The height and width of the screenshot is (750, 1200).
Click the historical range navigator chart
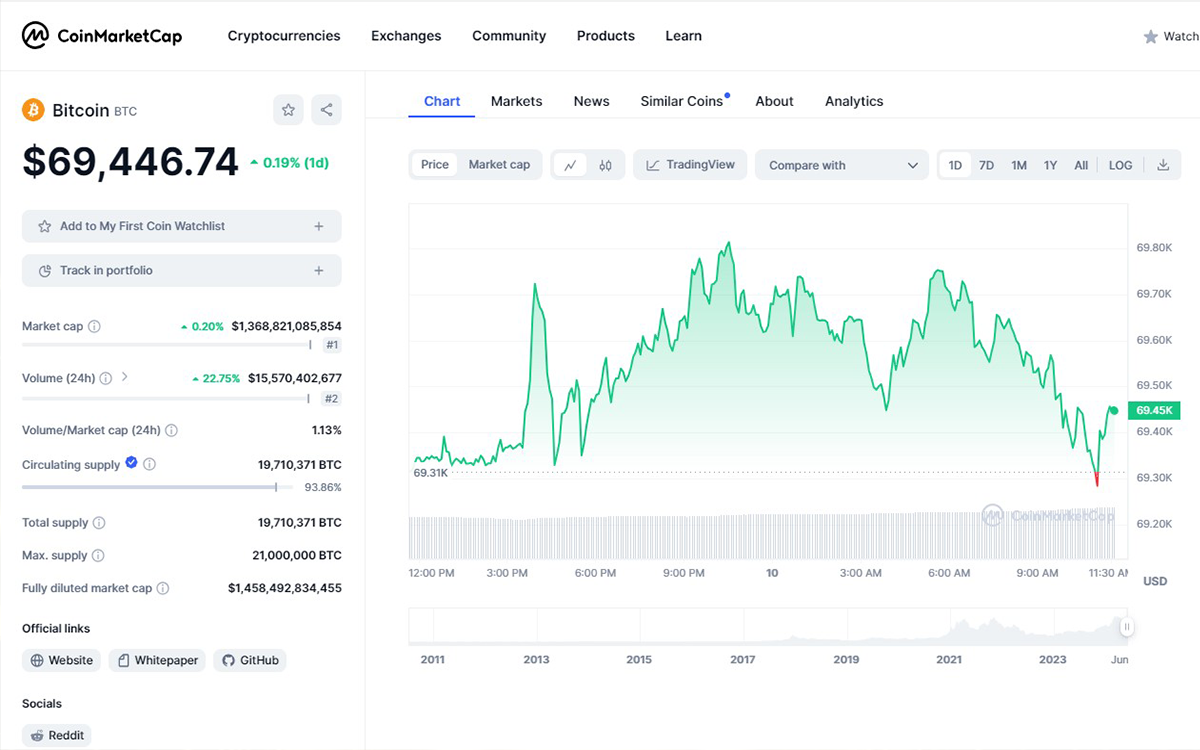click(768, 626)
